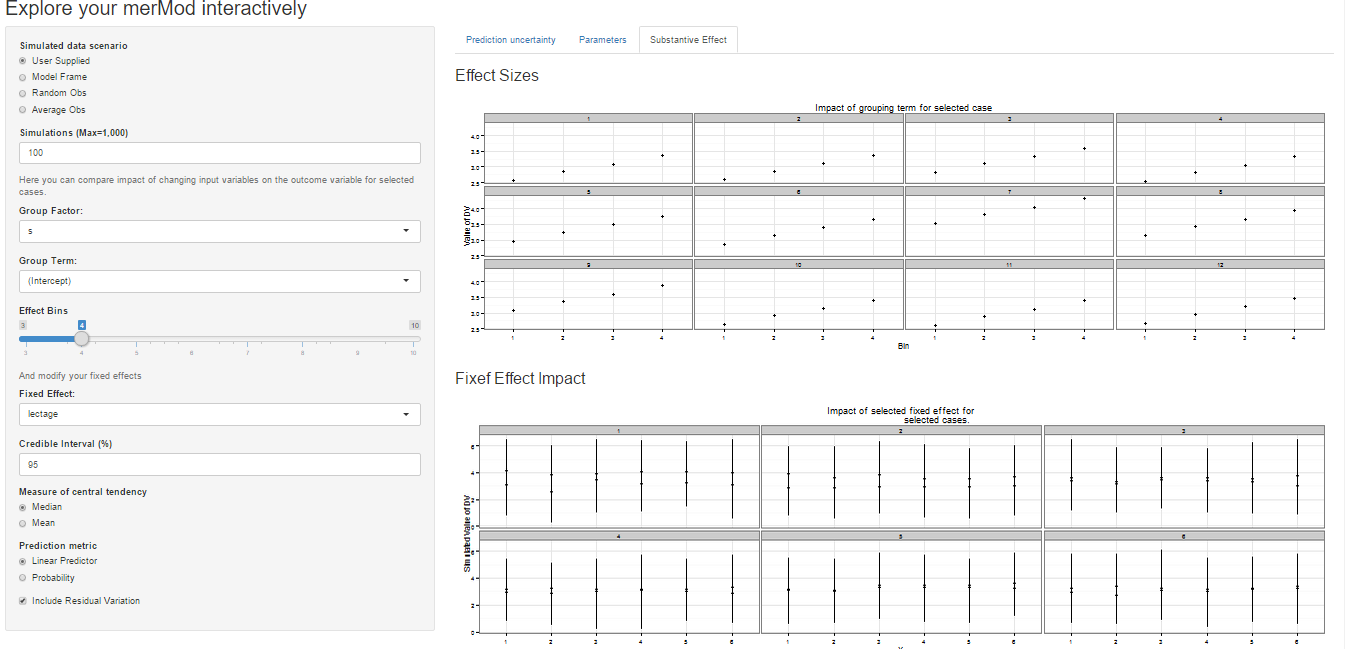The height and width of the screenshot is (649, 1345).
Task: Focus the Credible Interval (%) input box
Action: pyautogui.click(x=219, y=465)
